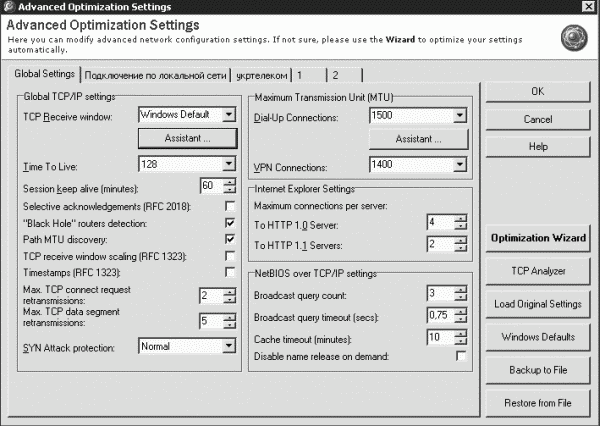Open the TCP Receive window dropdown
This screenshot has width=600, height=426.
pyautogui.click(x=228, y=115)
